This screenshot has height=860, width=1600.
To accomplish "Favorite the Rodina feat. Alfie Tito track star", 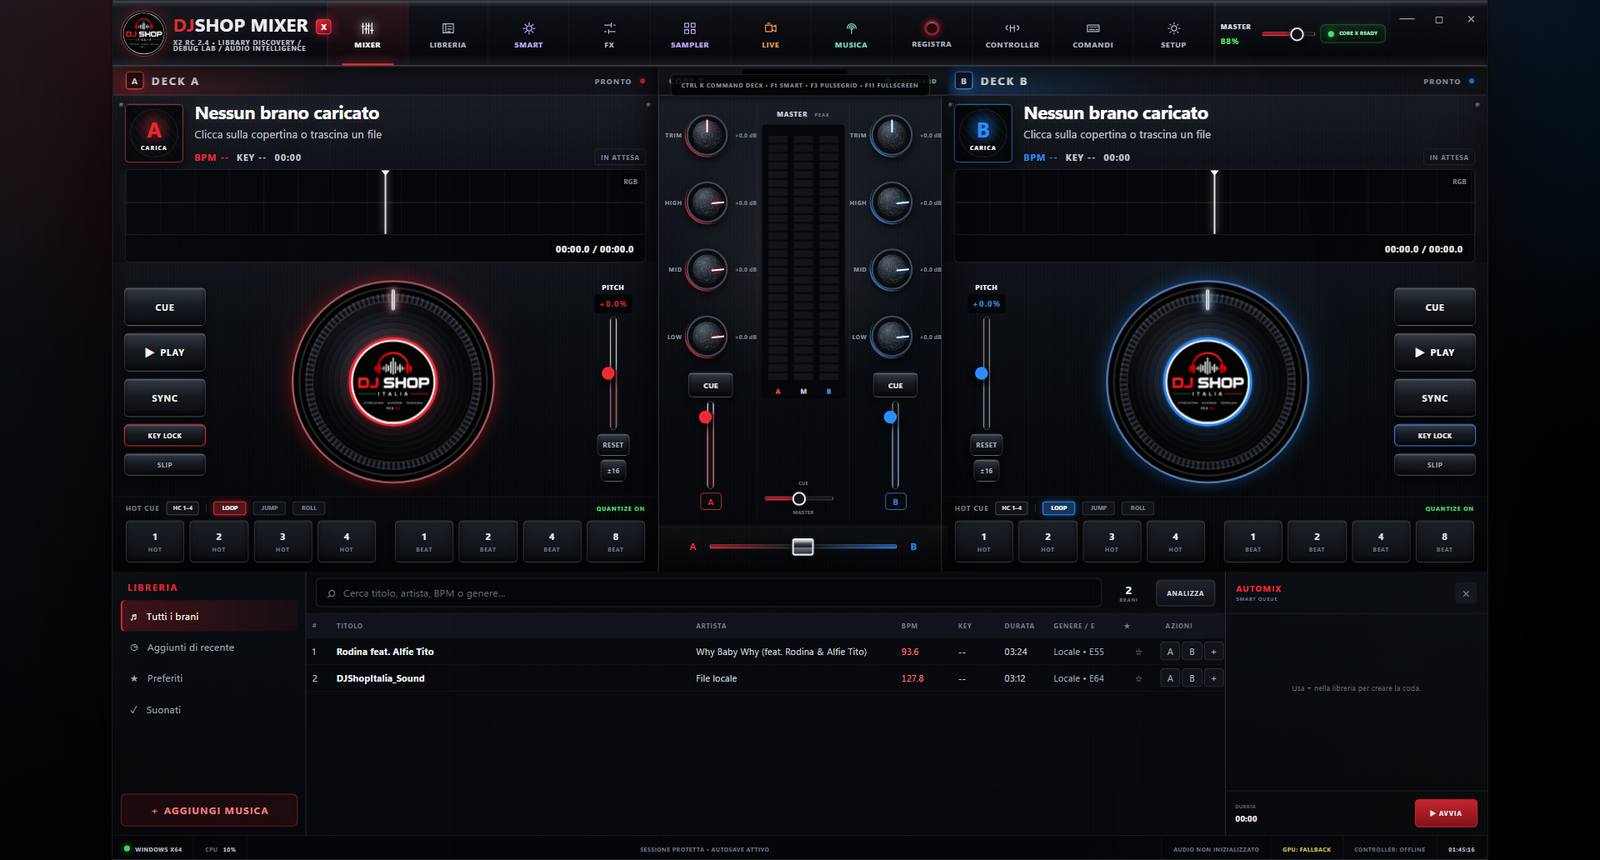I will 1138,652.
